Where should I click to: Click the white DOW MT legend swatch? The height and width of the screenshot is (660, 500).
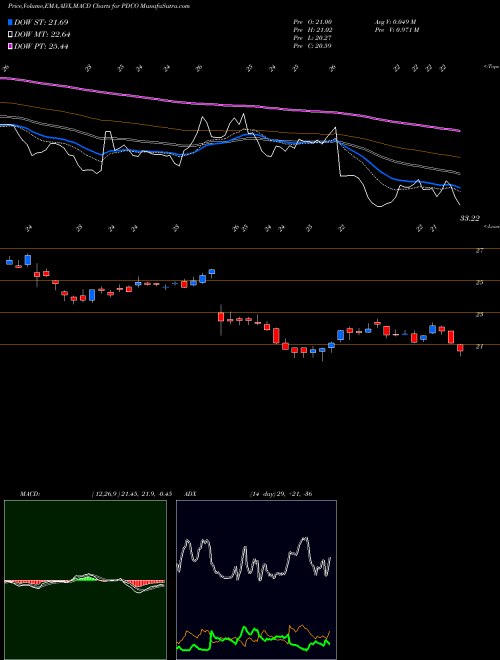[11, 35]
